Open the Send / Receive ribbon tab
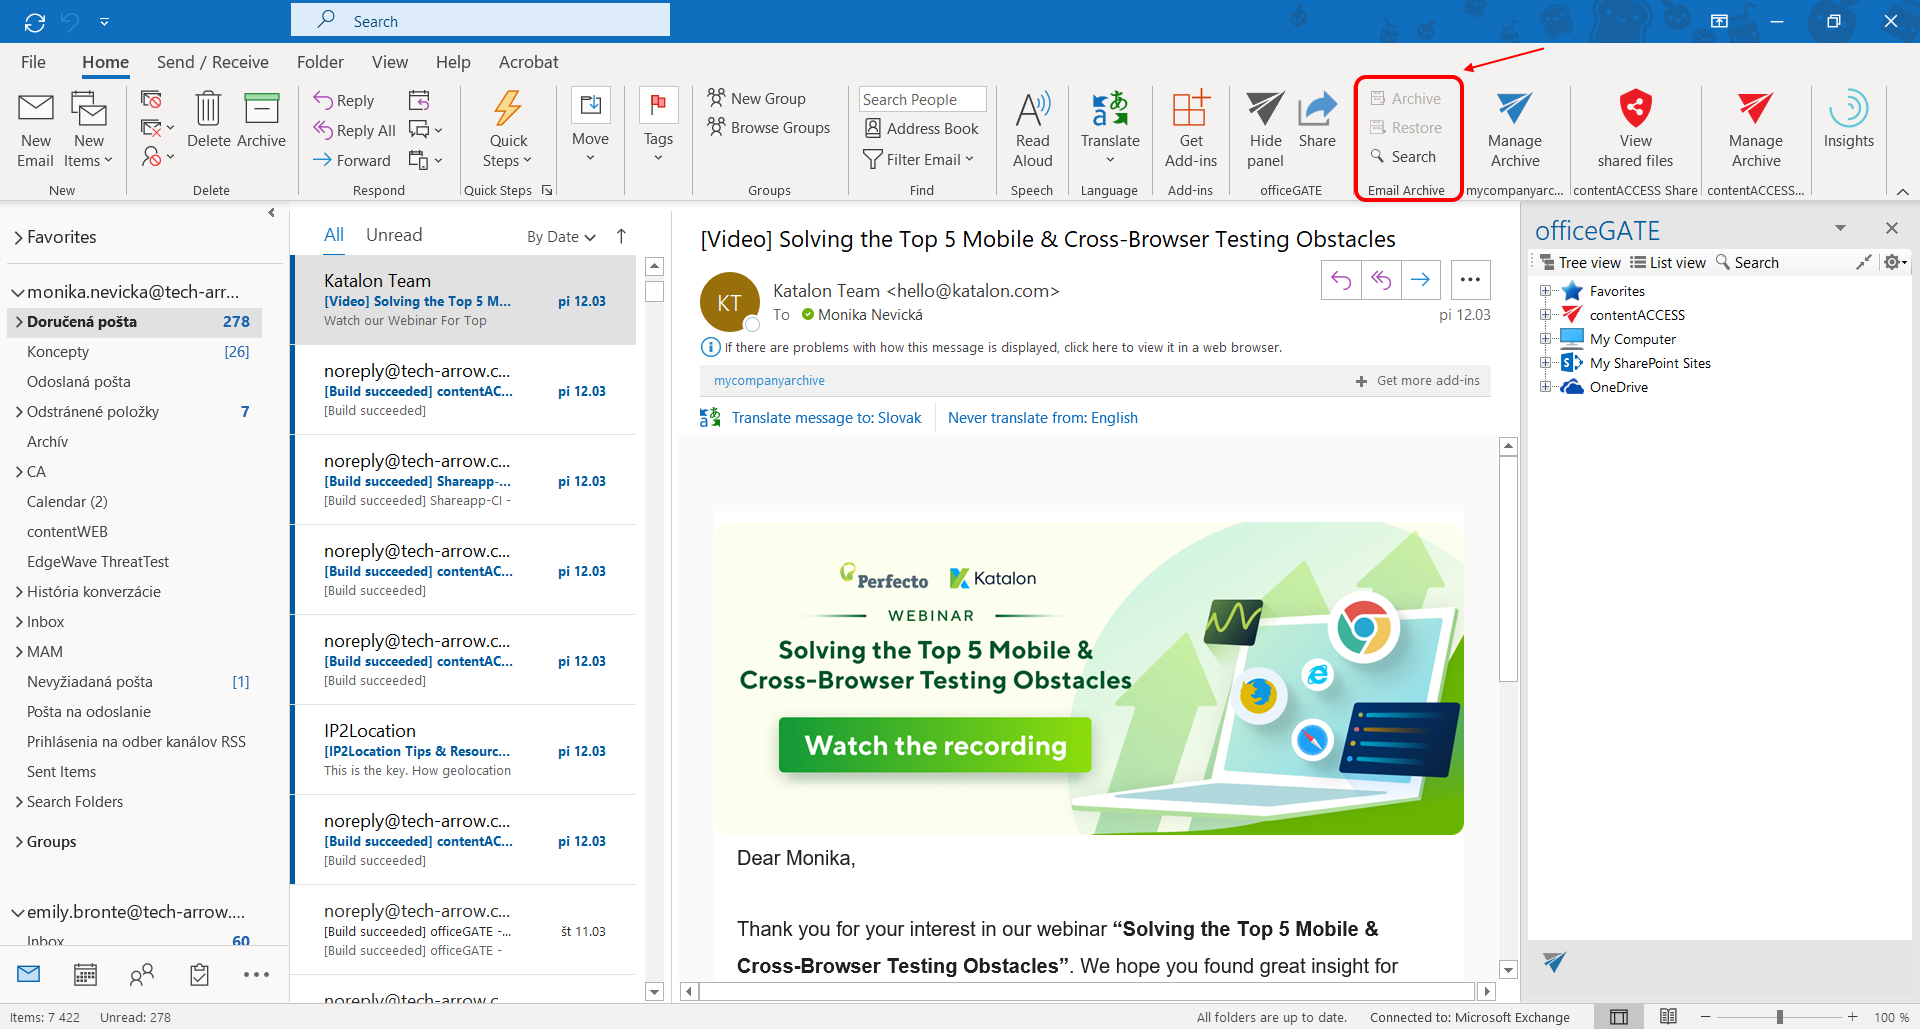 point(212,62)
